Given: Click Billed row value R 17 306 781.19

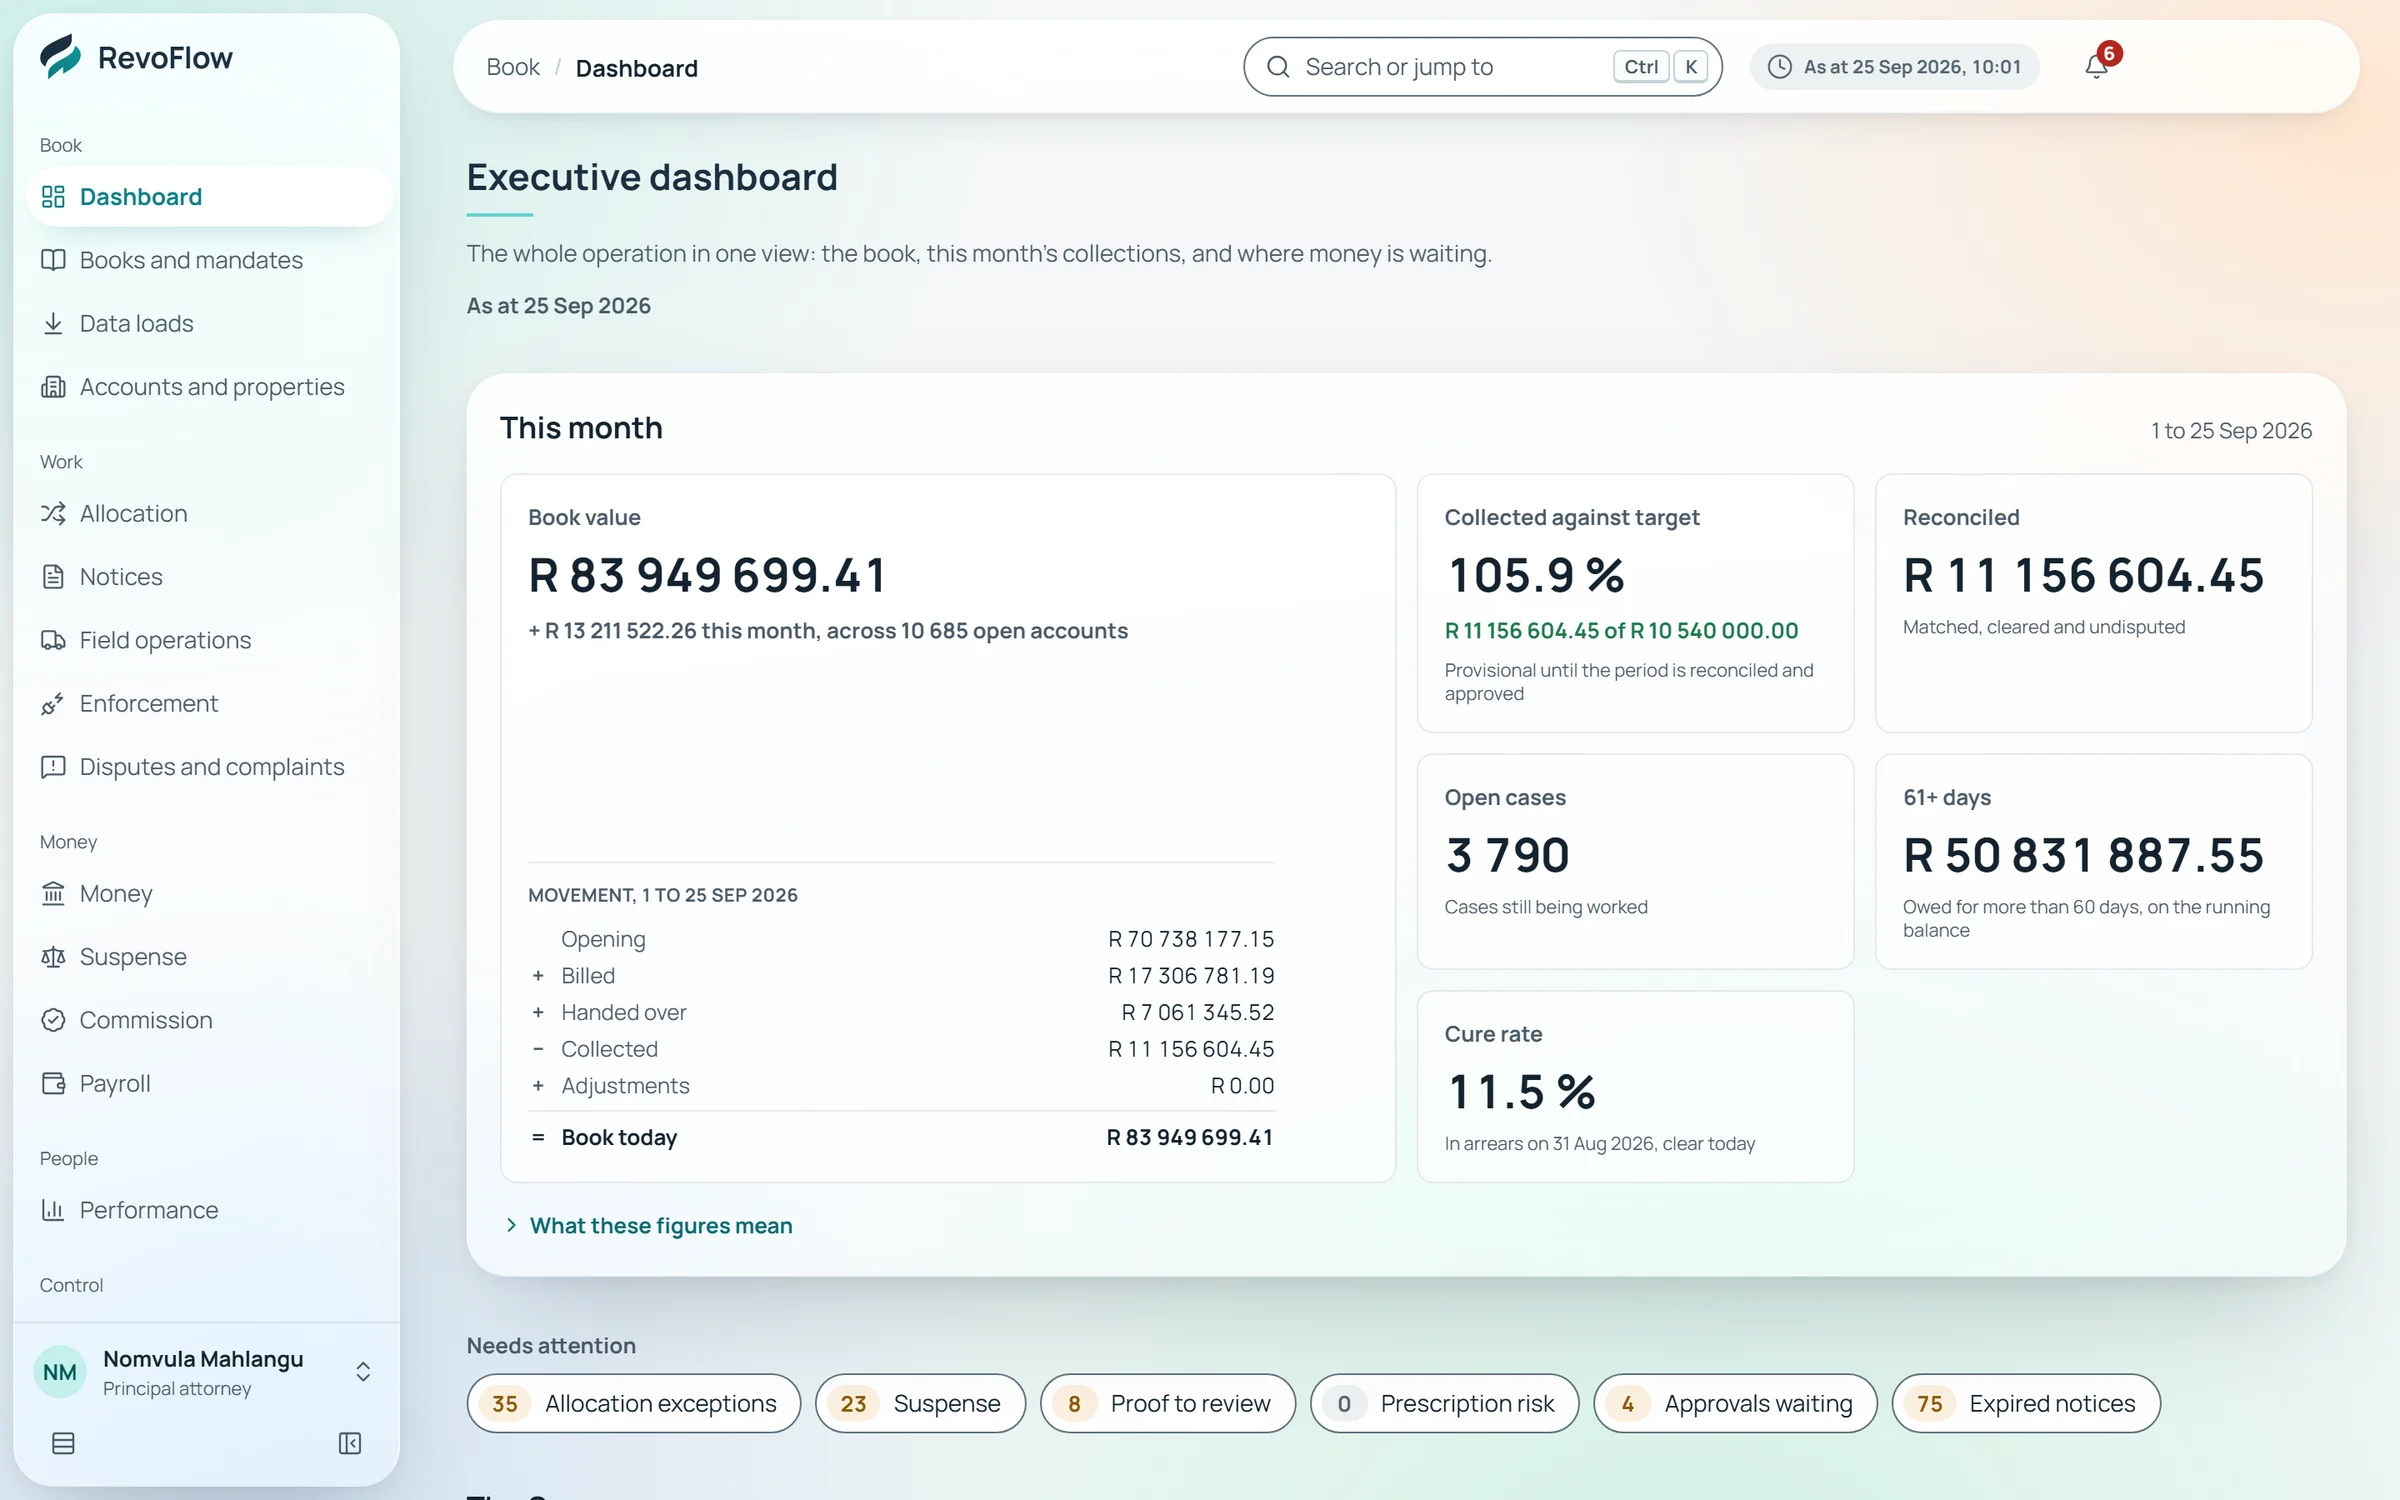Looking at the screenshot, I should point(1191,975).
